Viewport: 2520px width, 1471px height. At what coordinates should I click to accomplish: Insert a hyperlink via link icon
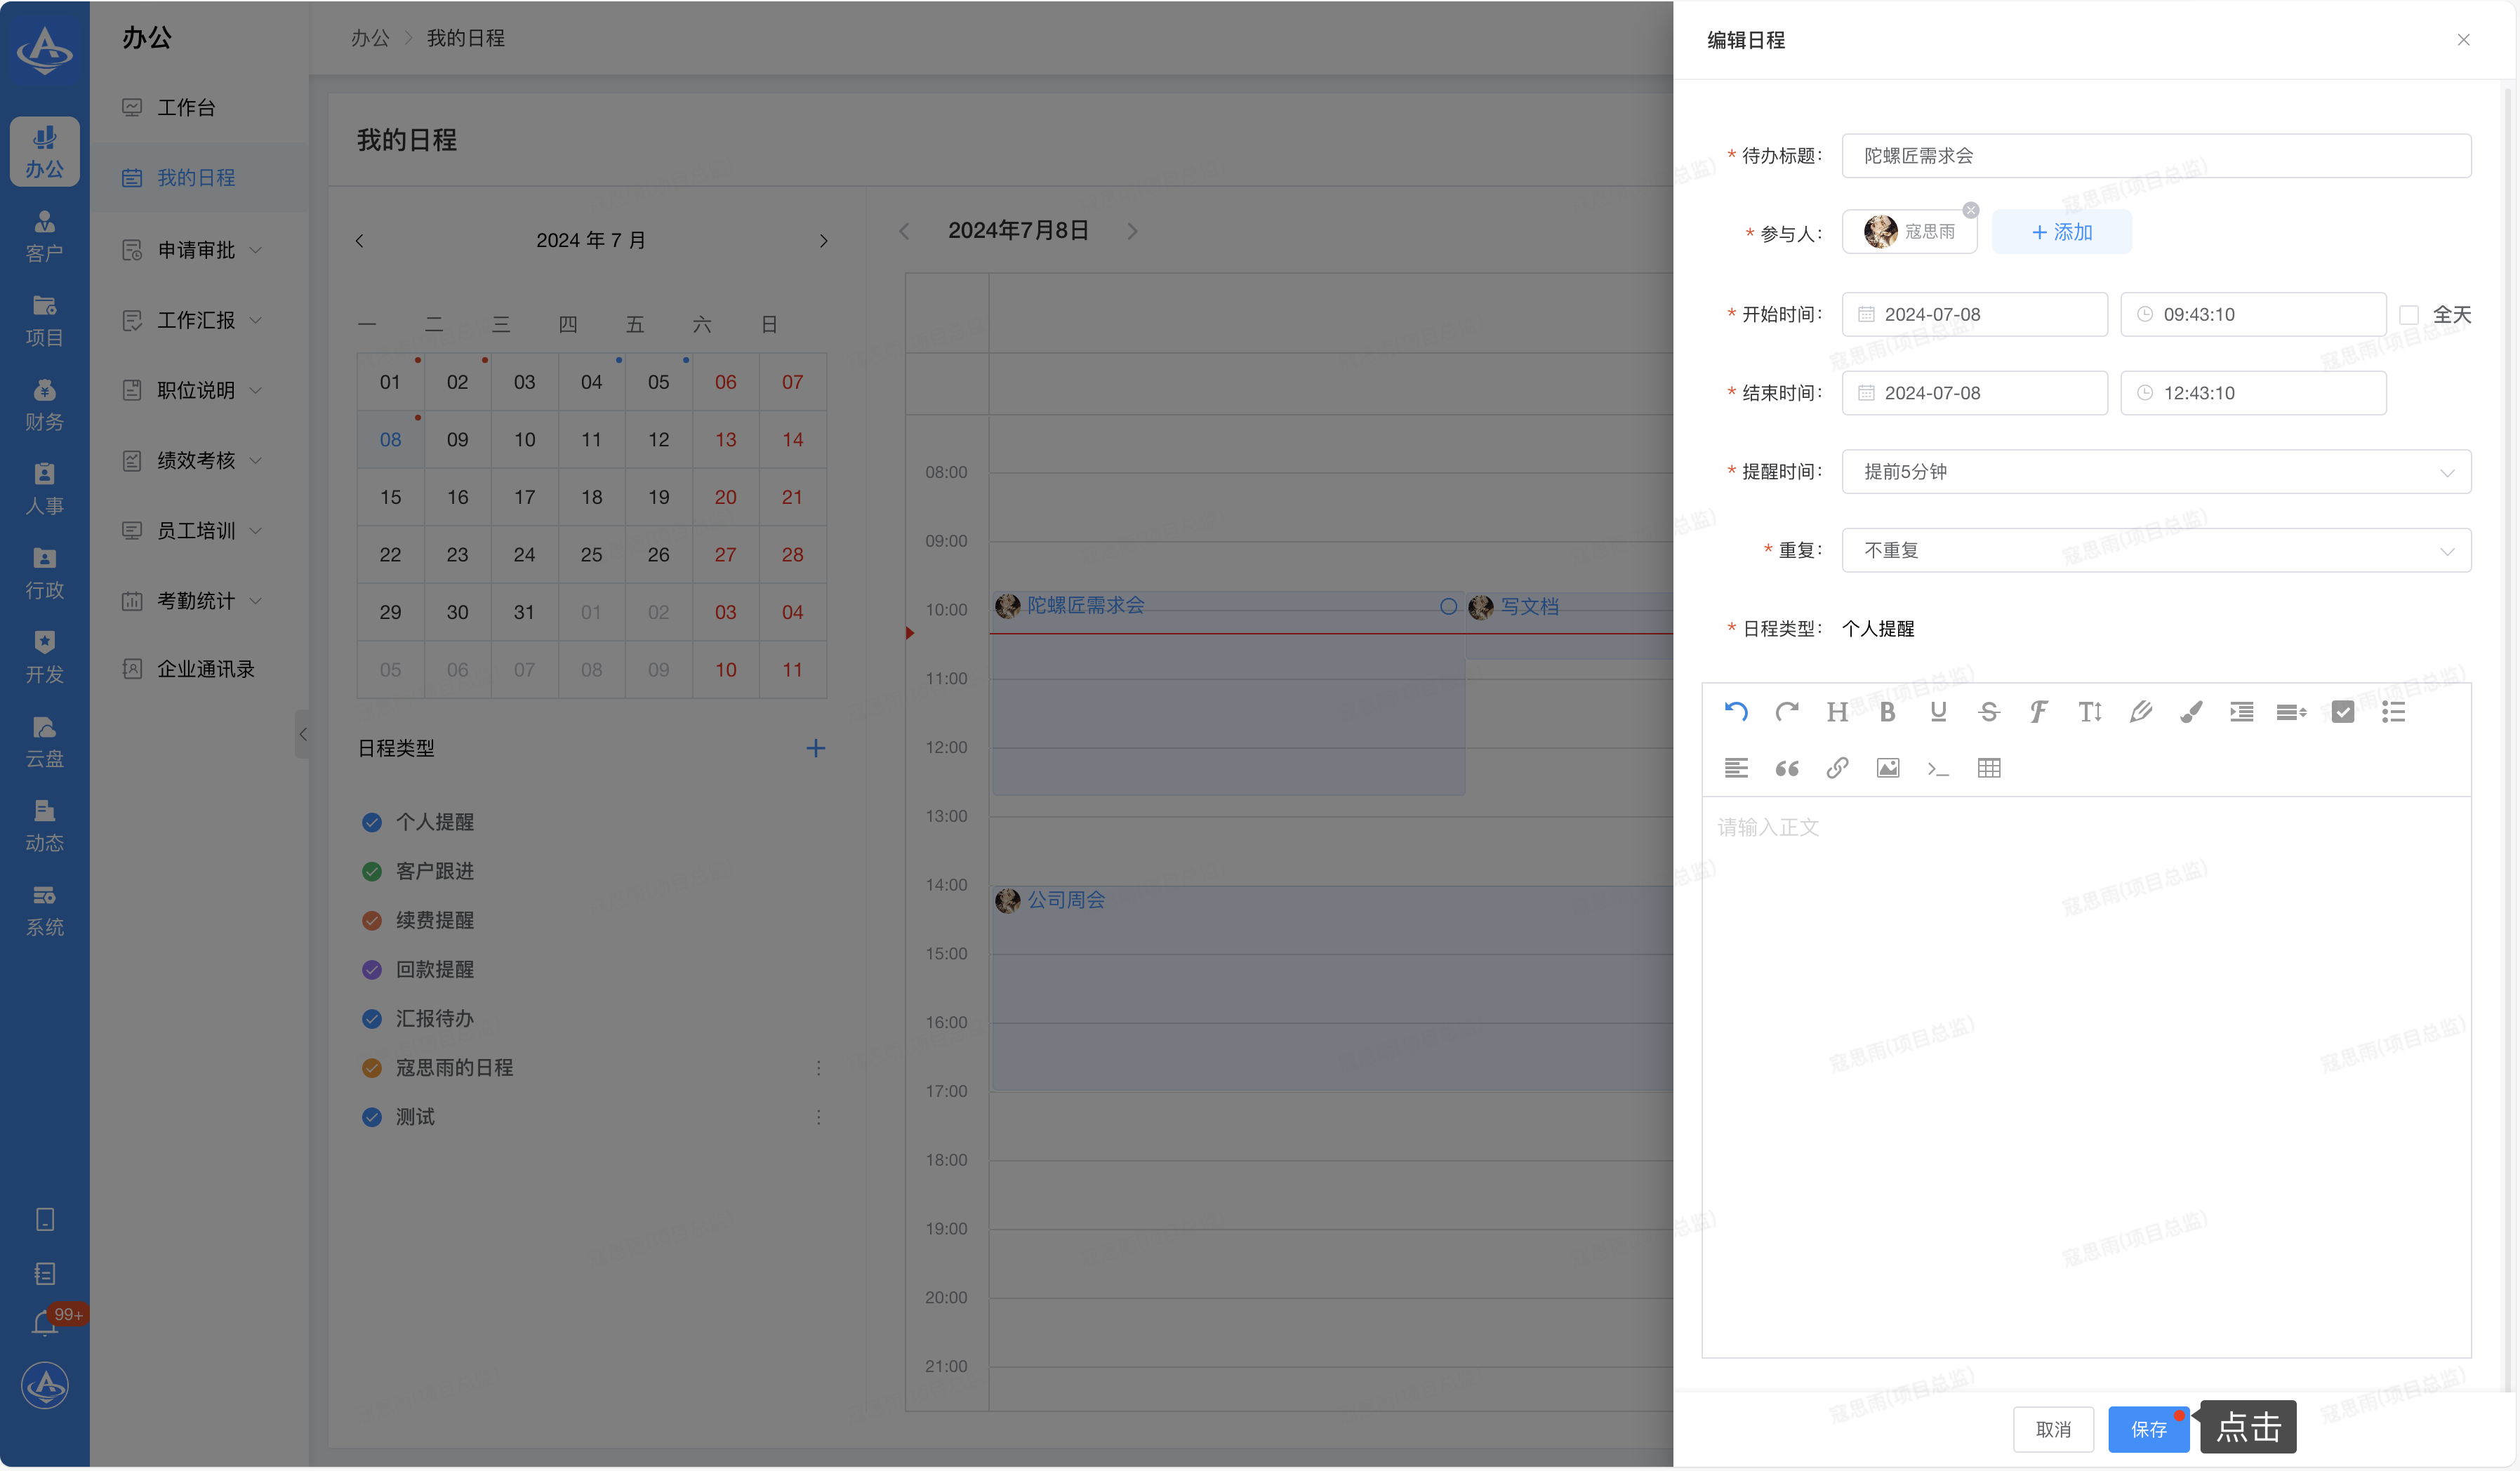point(1837,768)
